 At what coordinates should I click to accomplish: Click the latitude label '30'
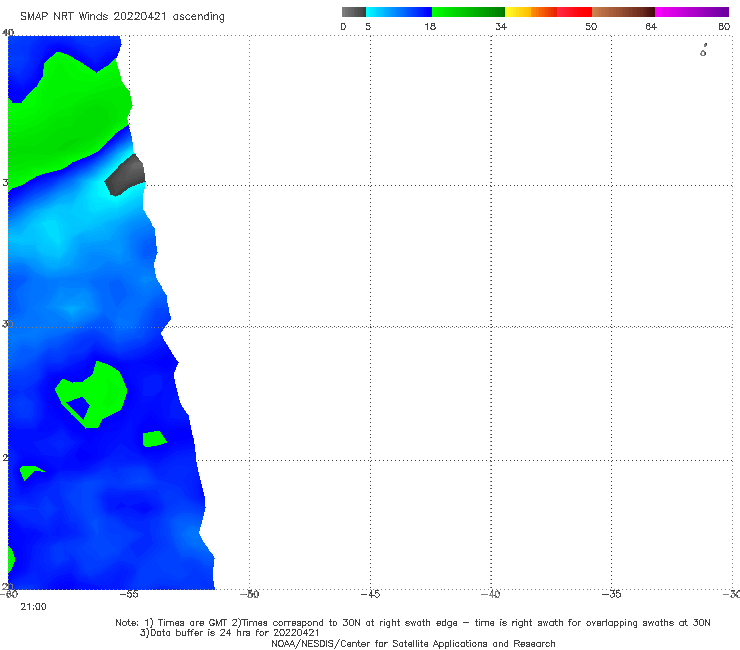pos(7,324)
